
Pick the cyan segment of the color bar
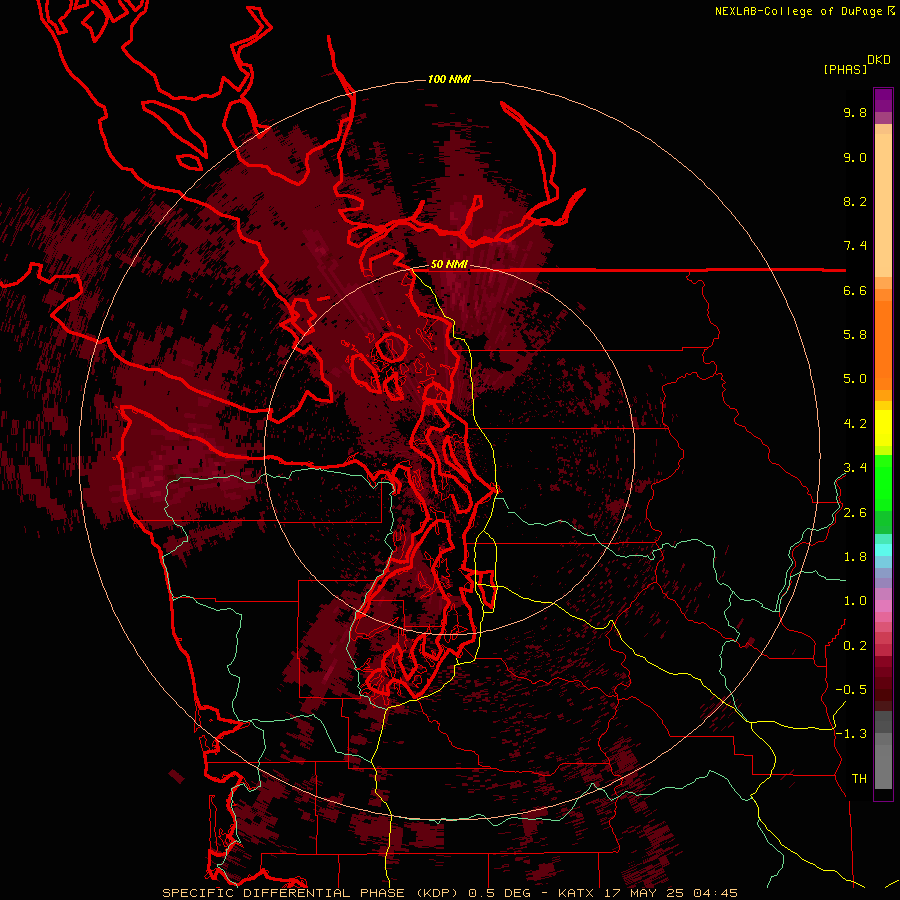(883, 549)
